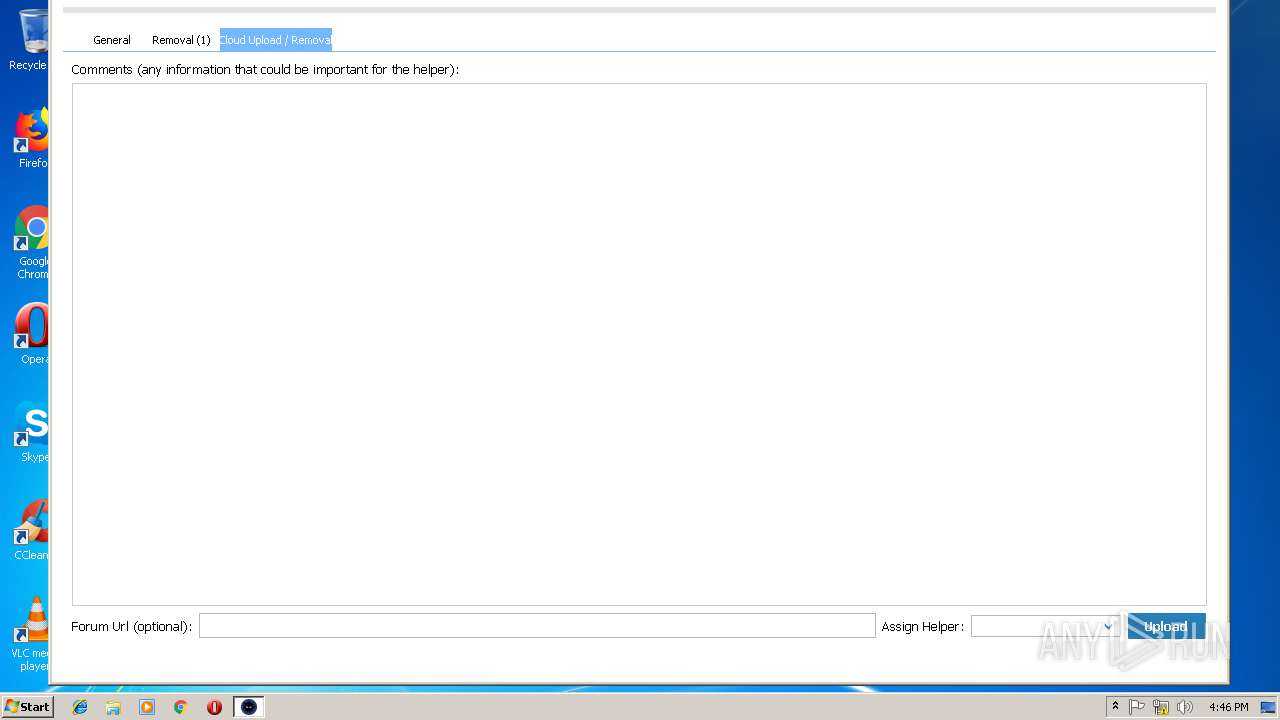Viewport: 1280px width, 720px height.
Task: Open Windows Media Player taskbar icon
Action: 147,707
